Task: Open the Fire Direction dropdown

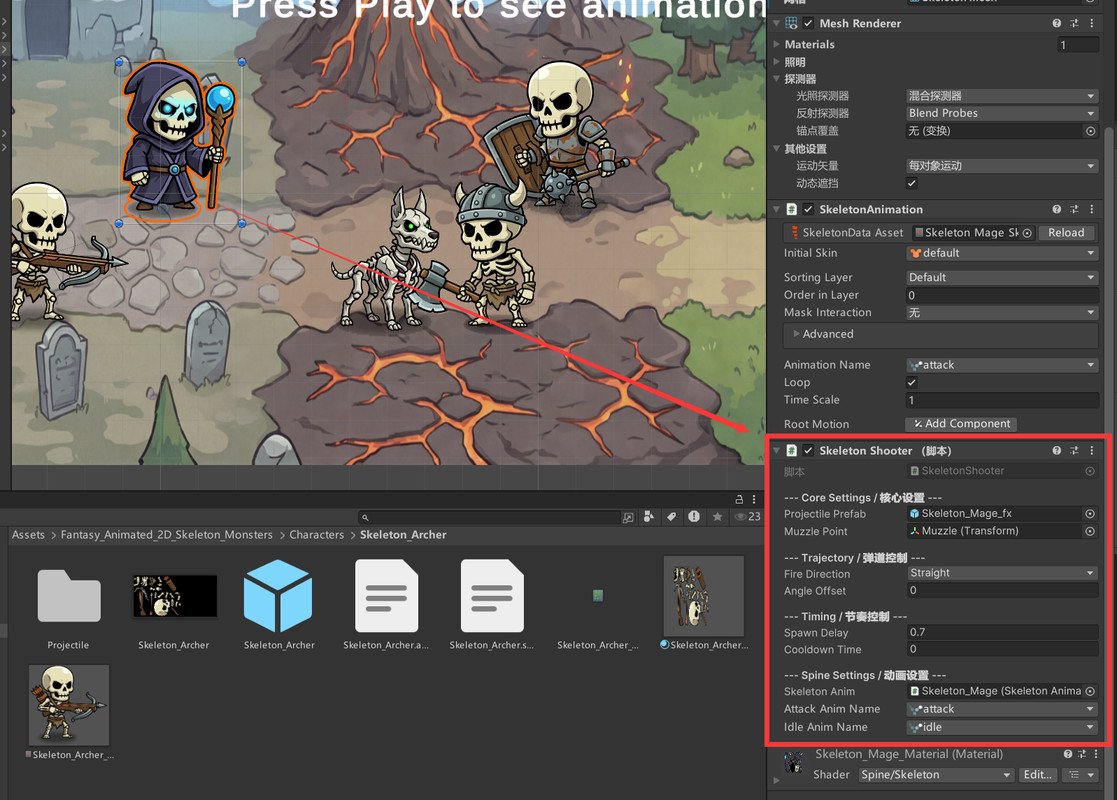Action: (1001, 573)
